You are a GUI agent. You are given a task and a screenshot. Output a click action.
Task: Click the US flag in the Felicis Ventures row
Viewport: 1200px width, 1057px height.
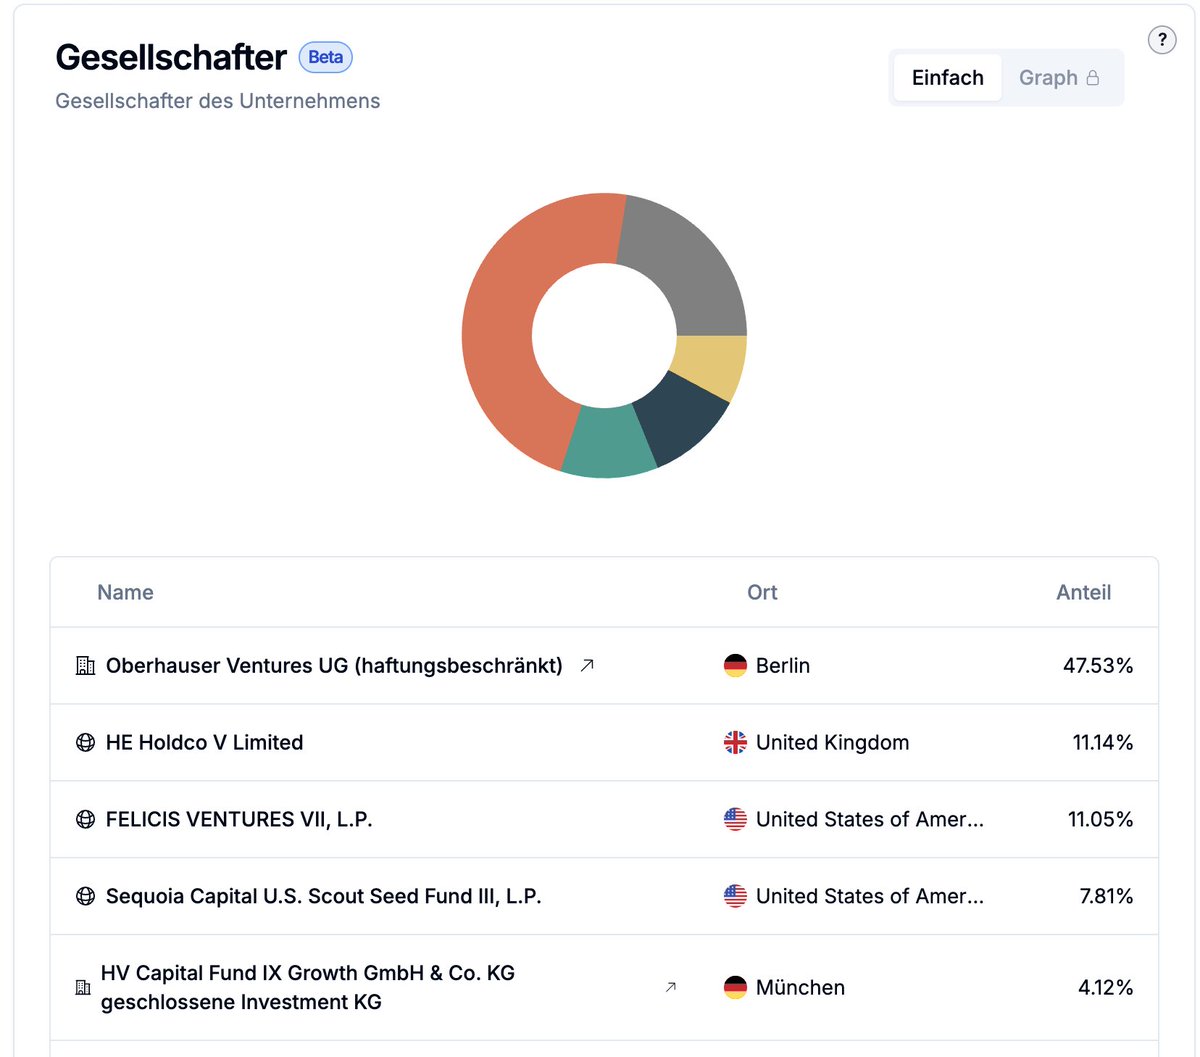tap(735, 819)
